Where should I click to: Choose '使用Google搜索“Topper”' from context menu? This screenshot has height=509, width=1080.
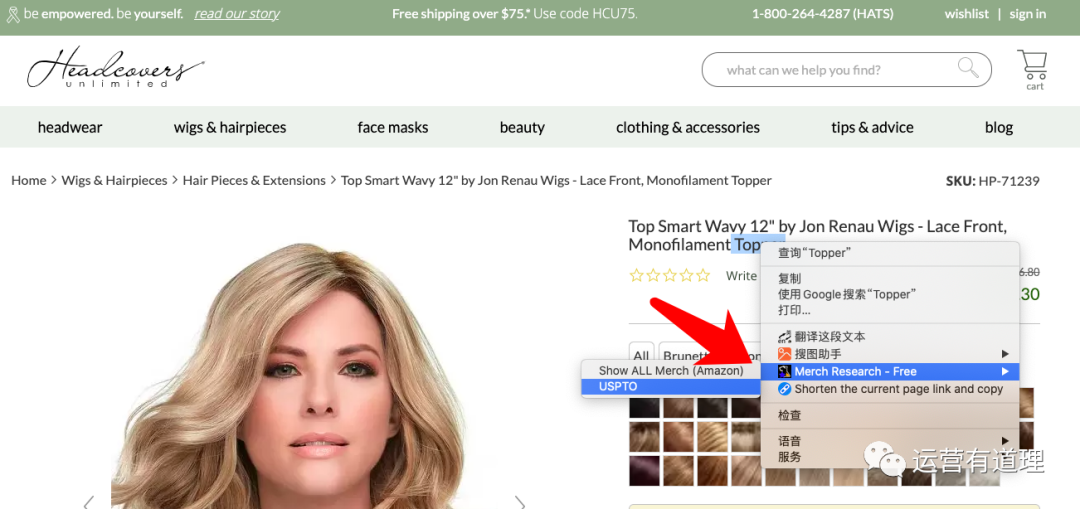tap(846, 294)
